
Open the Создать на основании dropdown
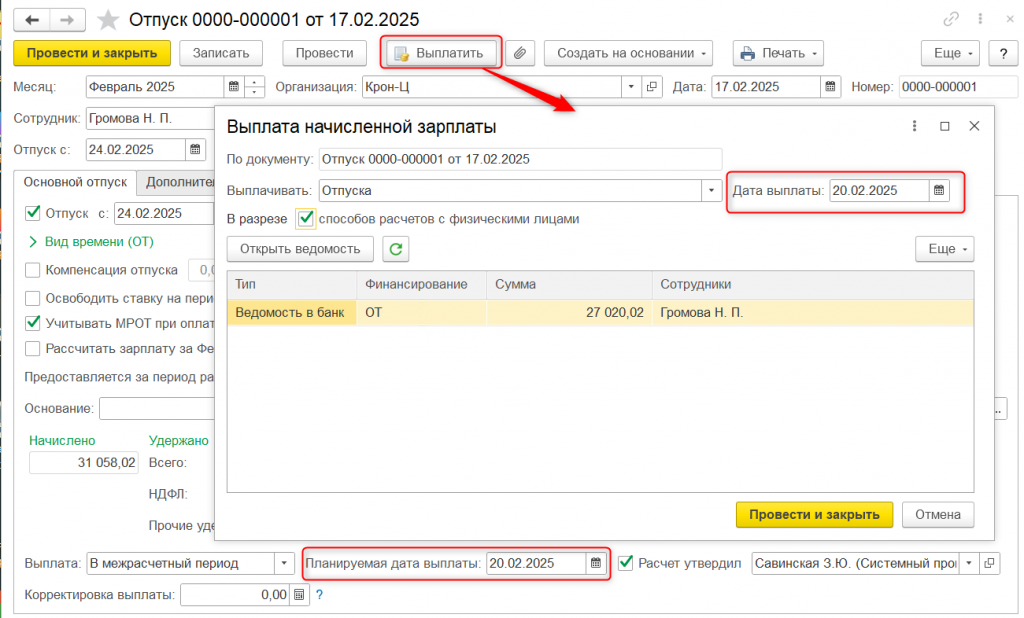click(628, 53)
